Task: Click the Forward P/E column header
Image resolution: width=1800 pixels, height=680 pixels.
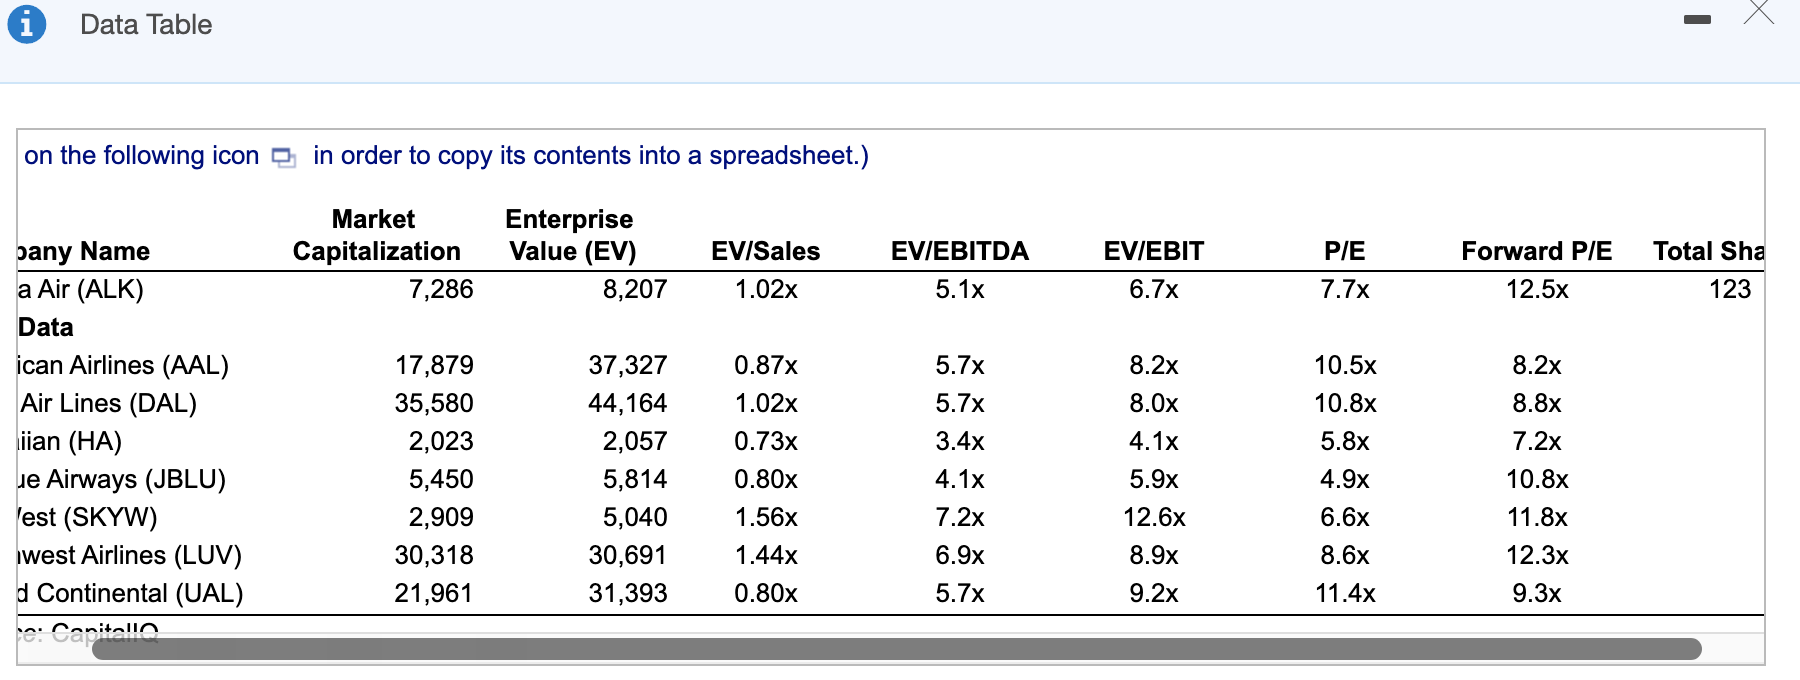Action: [x=1536, y=251]
